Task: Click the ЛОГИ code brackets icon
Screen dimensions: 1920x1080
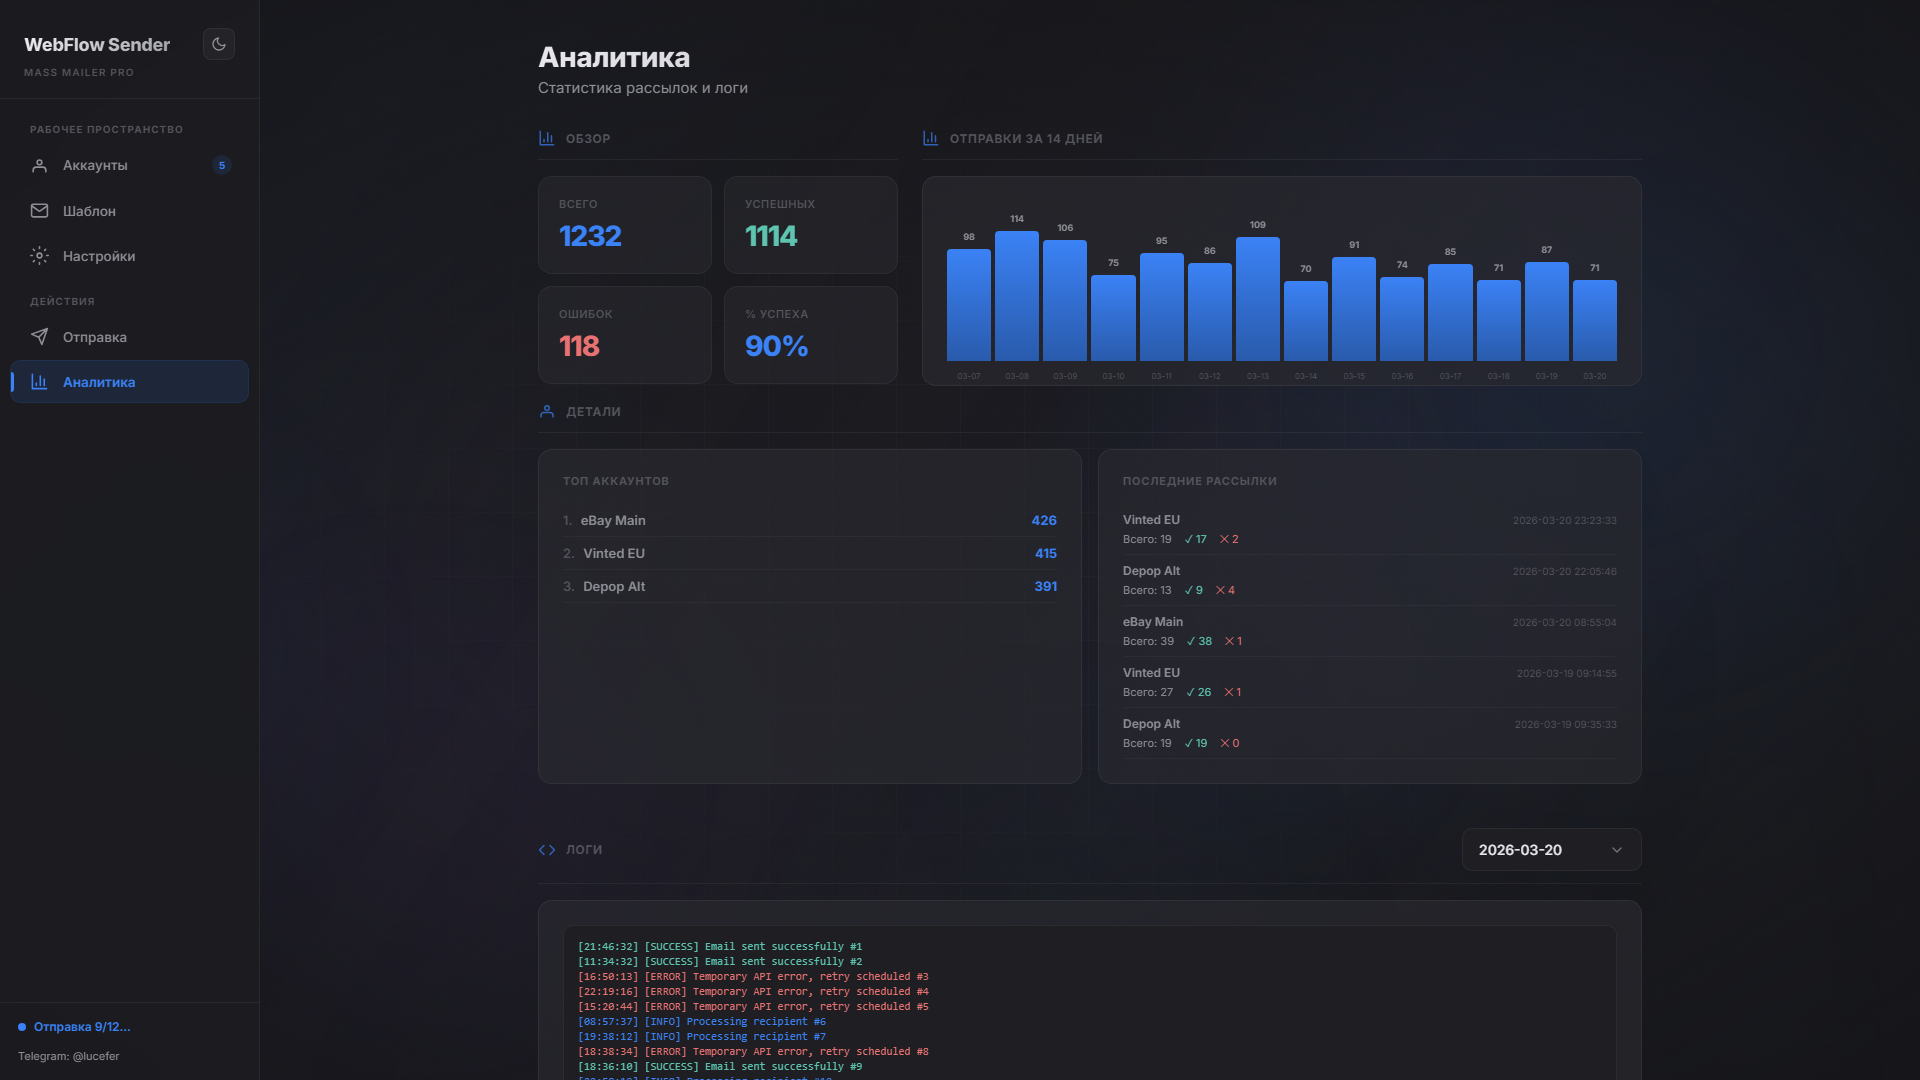Action: (547, 849)
